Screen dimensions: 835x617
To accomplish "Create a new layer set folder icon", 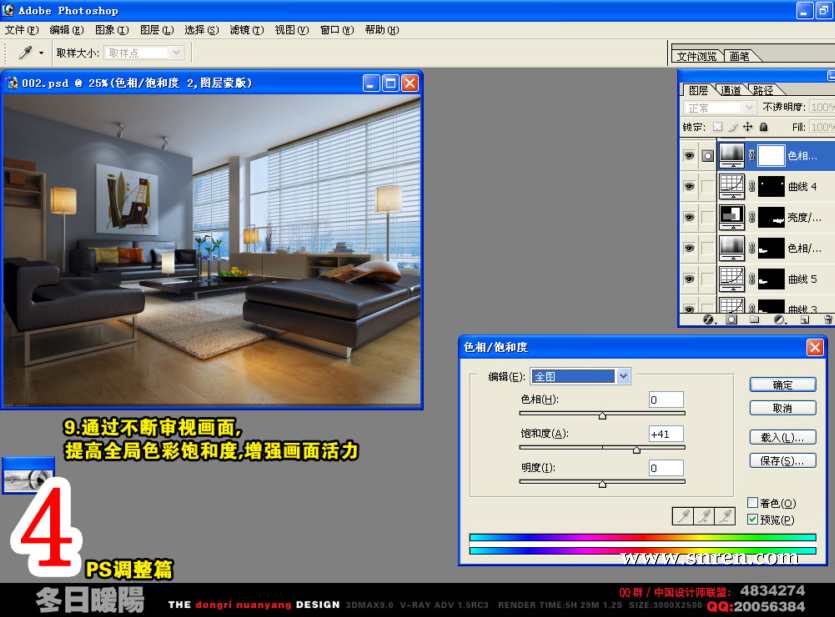I will [x=754, y=319].
